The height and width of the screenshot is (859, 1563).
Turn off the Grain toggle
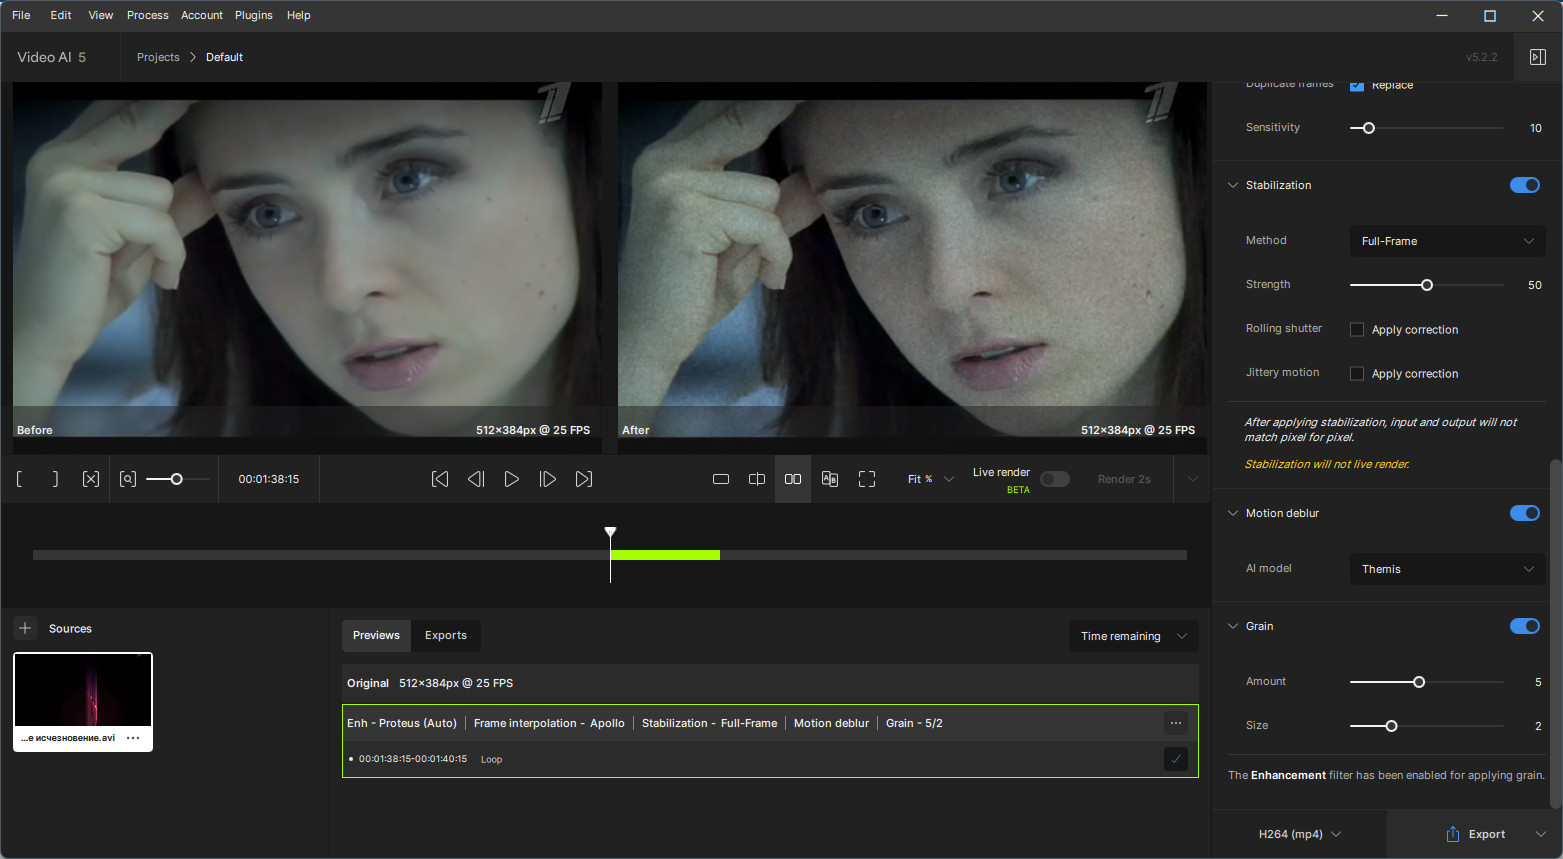(1525, 626)
